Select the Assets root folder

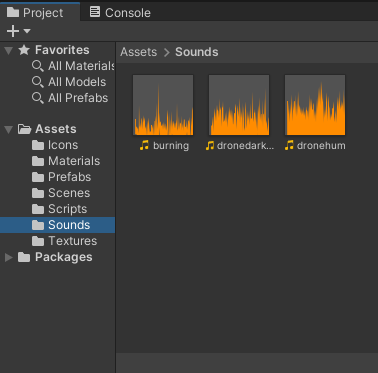point(57,129)
